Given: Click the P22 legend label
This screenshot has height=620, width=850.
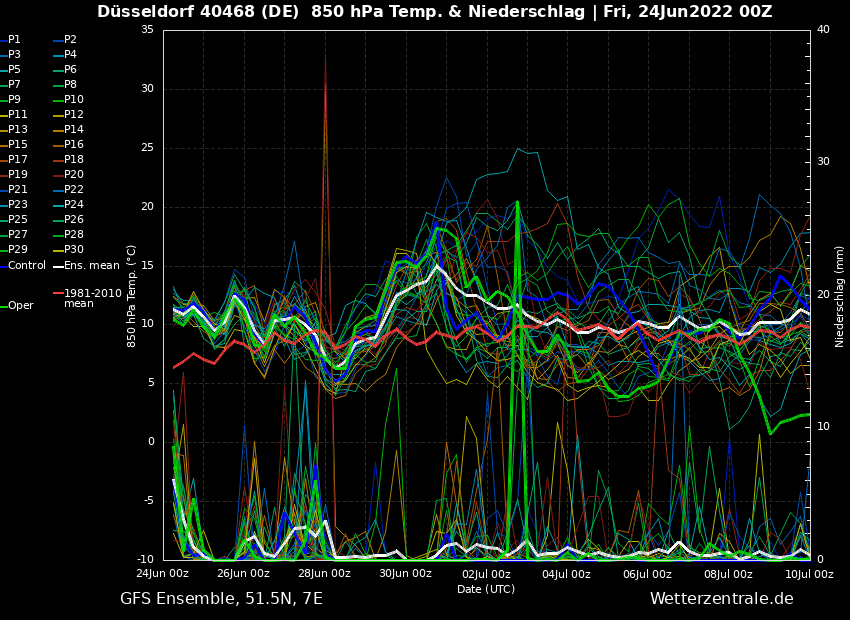Looking at the screenshot, I should [x=74, y=190].
